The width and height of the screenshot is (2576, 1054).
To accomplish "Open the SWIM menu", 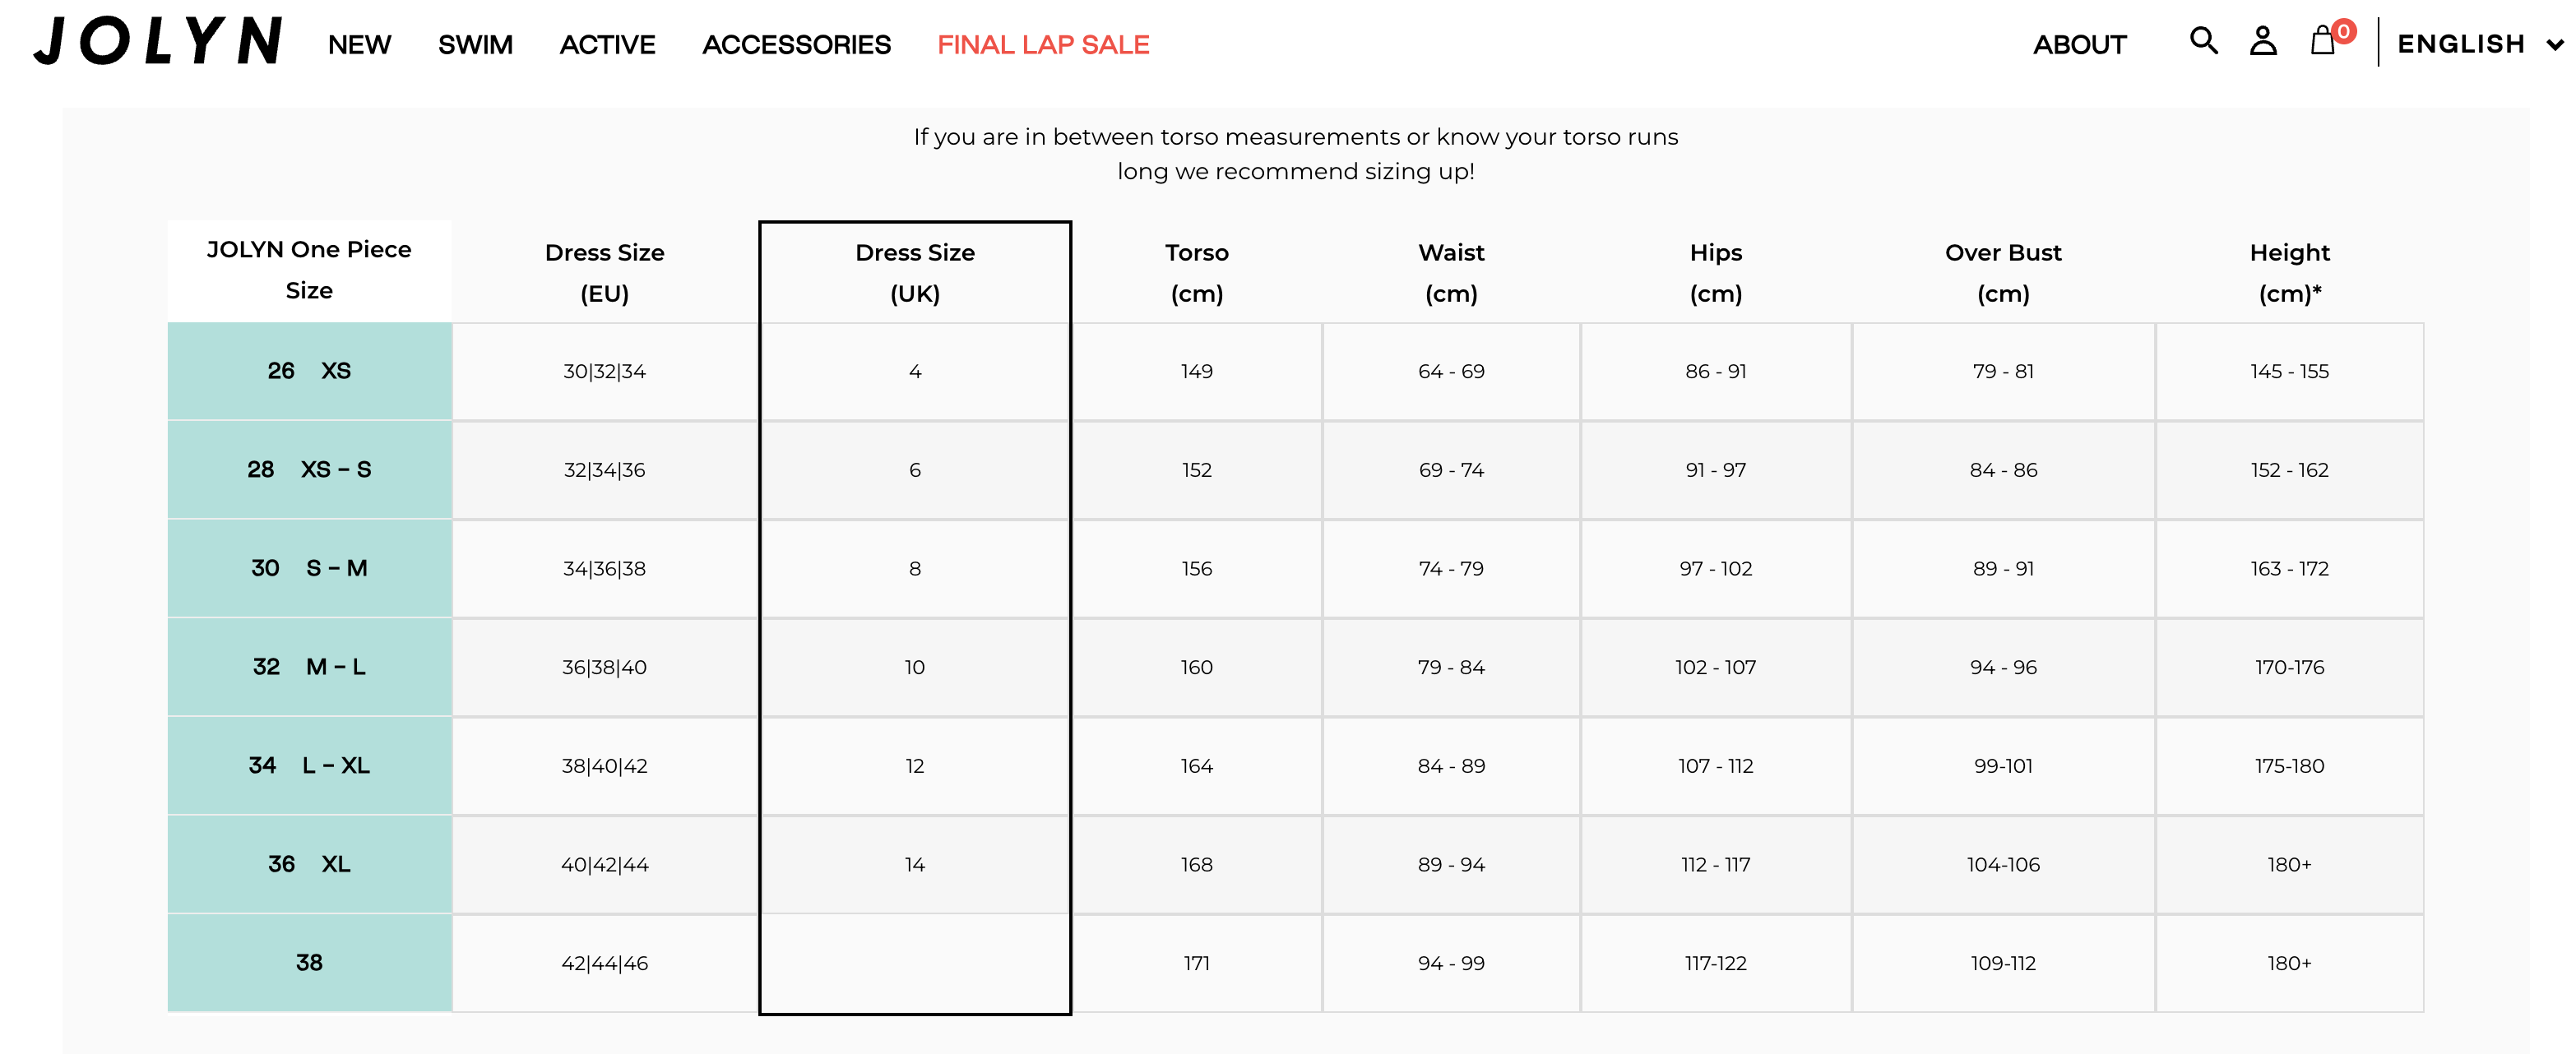I will [x=475, y=45].
